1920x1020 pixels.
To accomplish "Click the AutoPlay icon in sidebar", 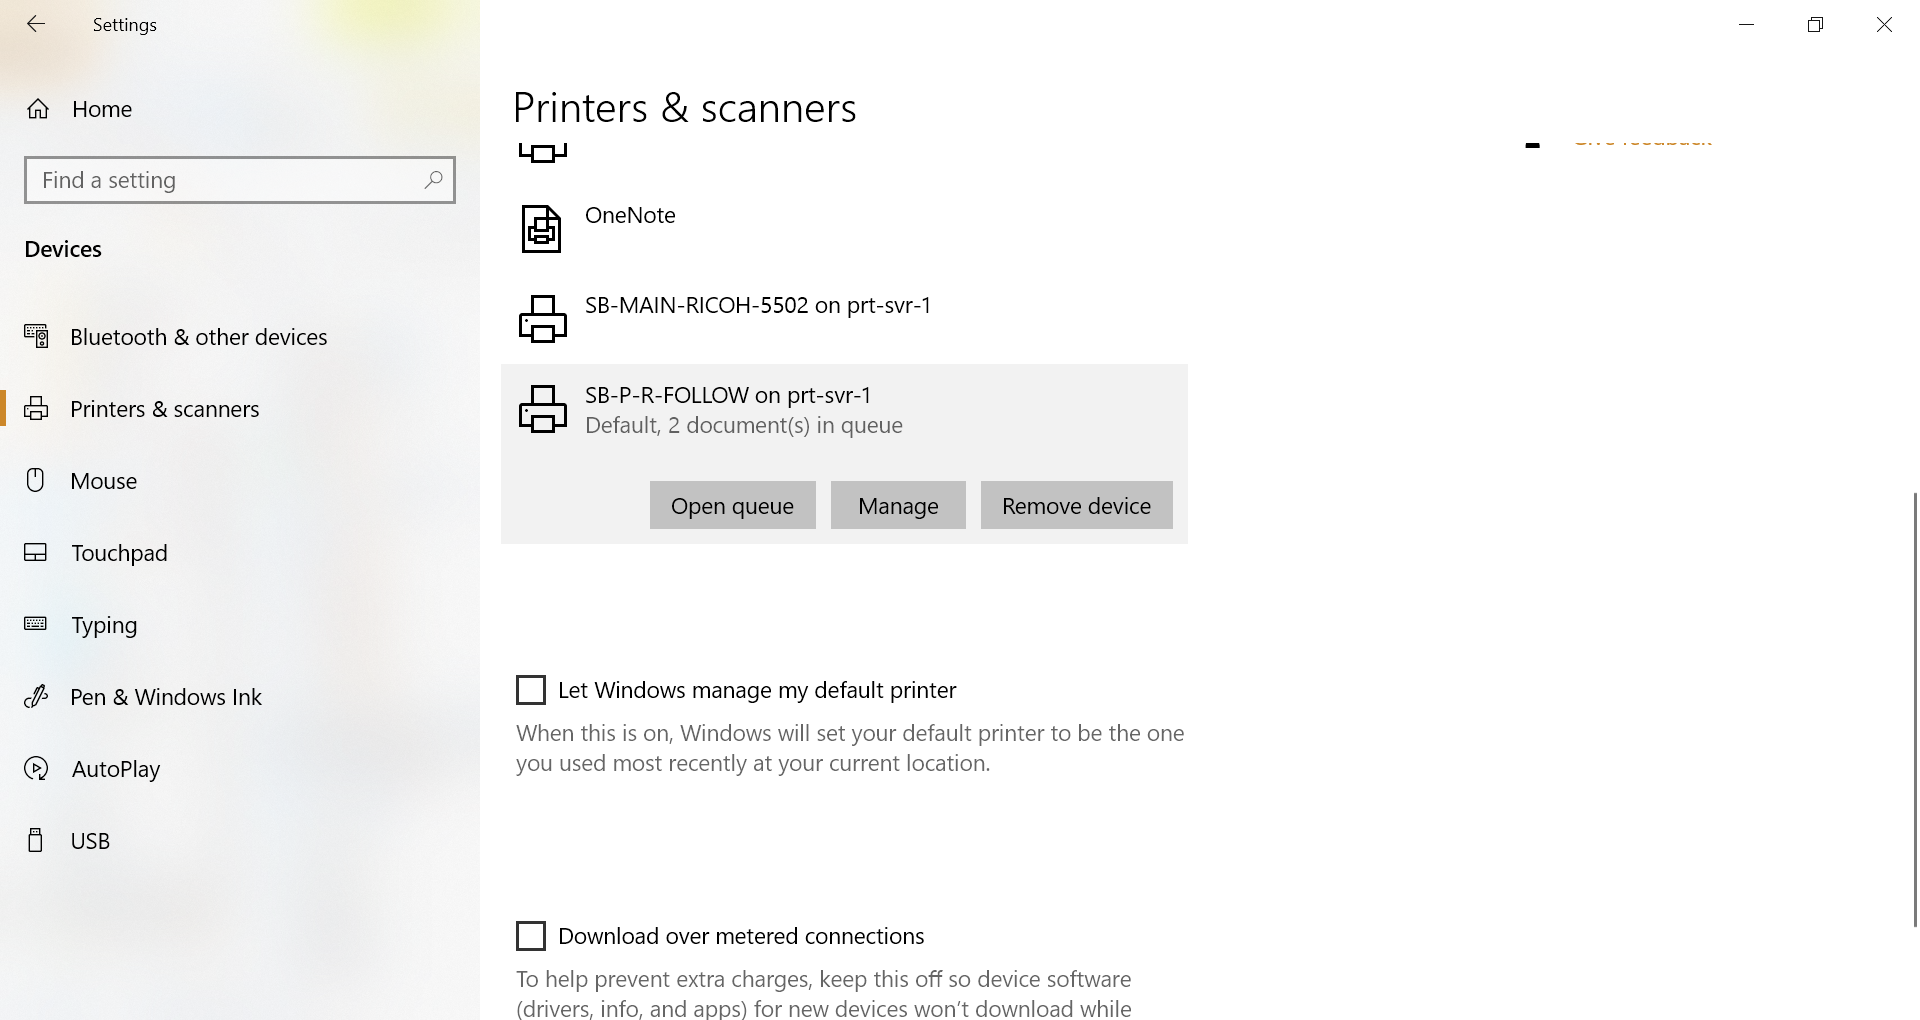I will coord(36,769).
